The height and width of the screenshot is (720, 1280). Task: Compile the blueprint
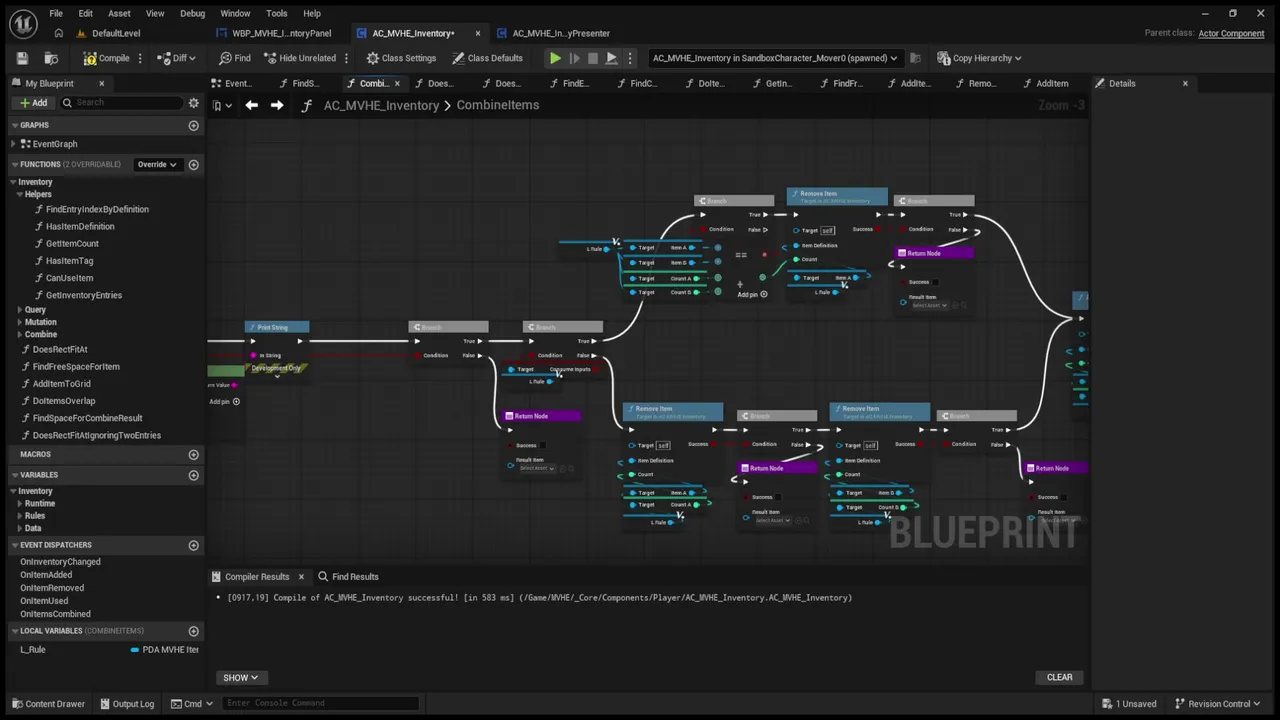click(106, 58)
